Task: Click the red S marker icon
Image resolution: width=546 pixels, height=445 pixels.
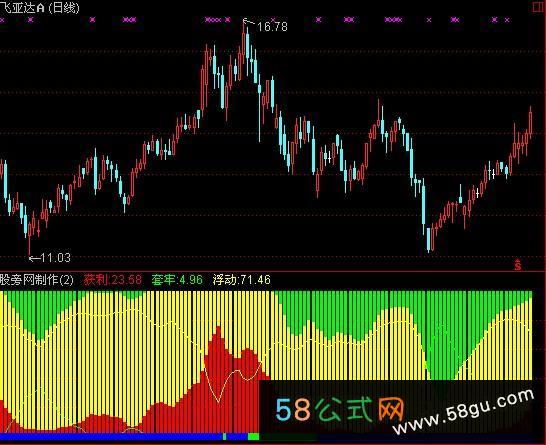Action: point(518,265)
